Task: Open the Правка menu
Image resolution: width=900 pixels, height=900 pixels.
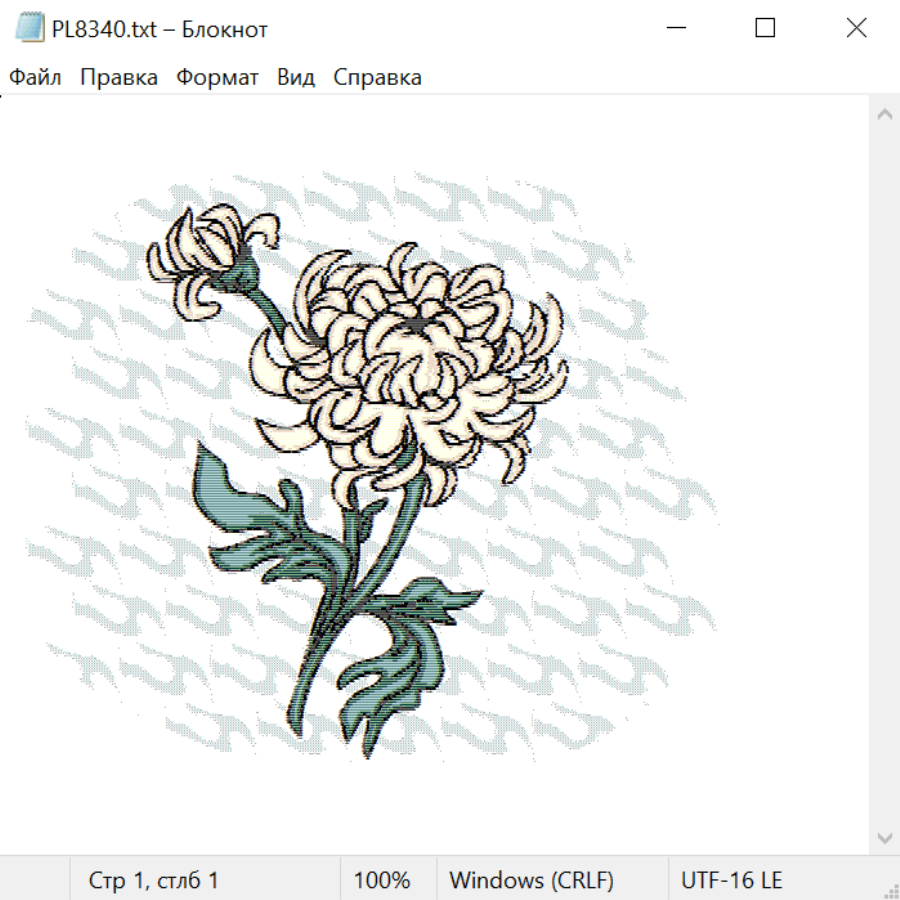Action: [119, 77]
